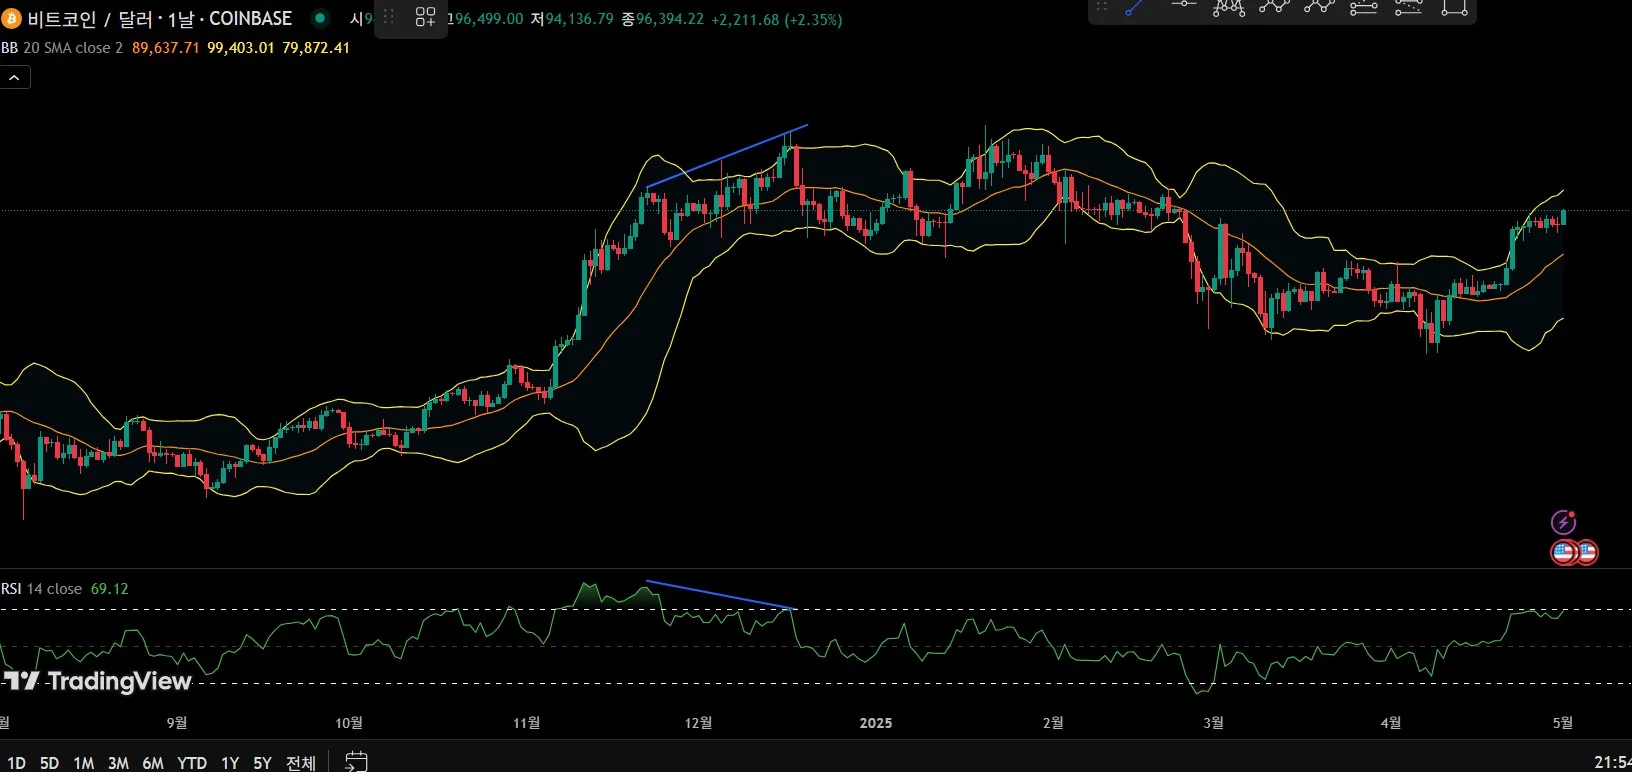
Task: Click the 2025 label on time axis
Action: [x=876, y=723]
